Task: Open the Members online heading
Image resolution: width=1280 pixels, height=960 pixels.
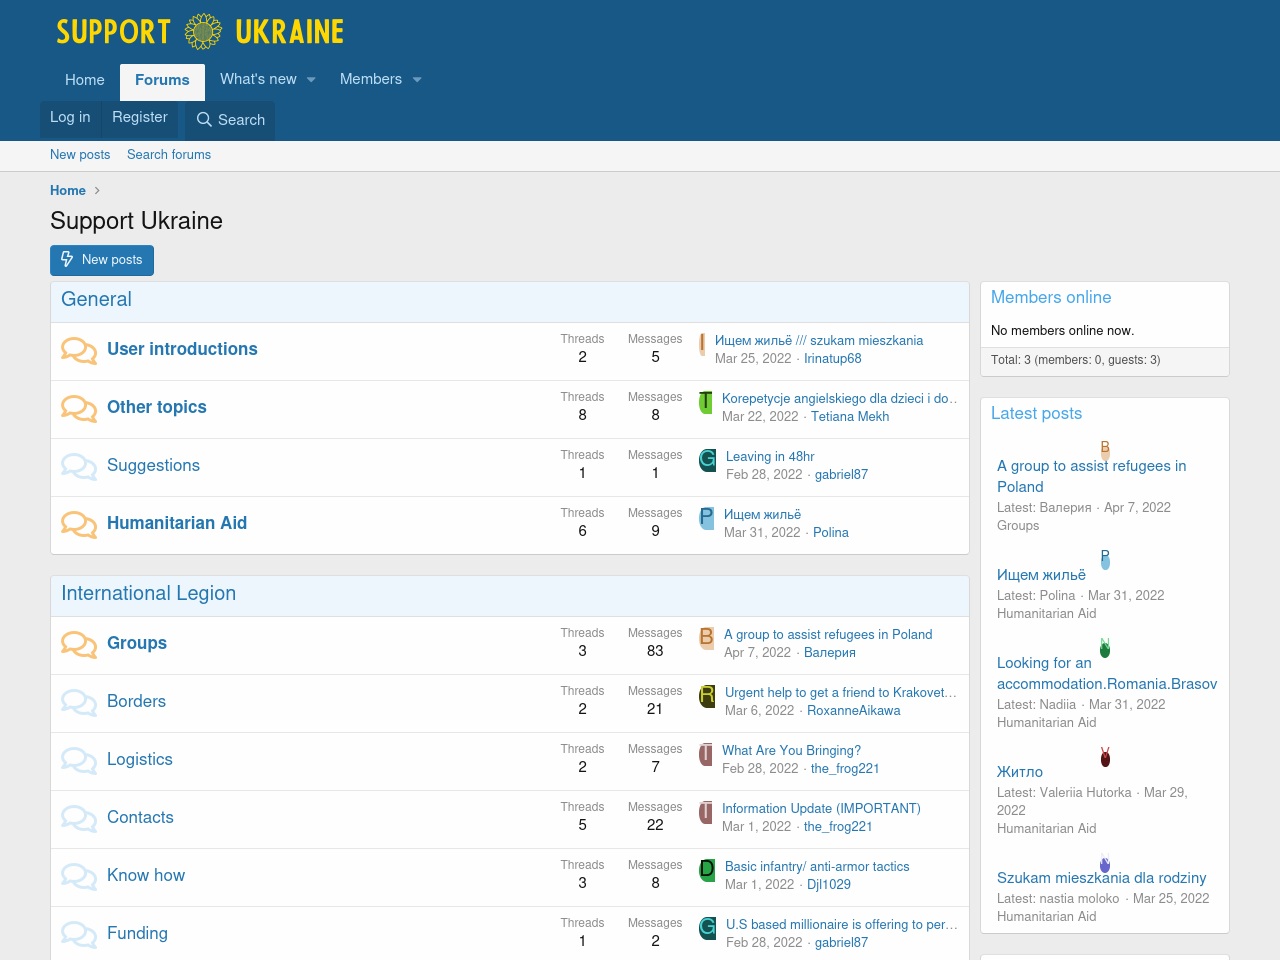Action: coord(1051,298)
